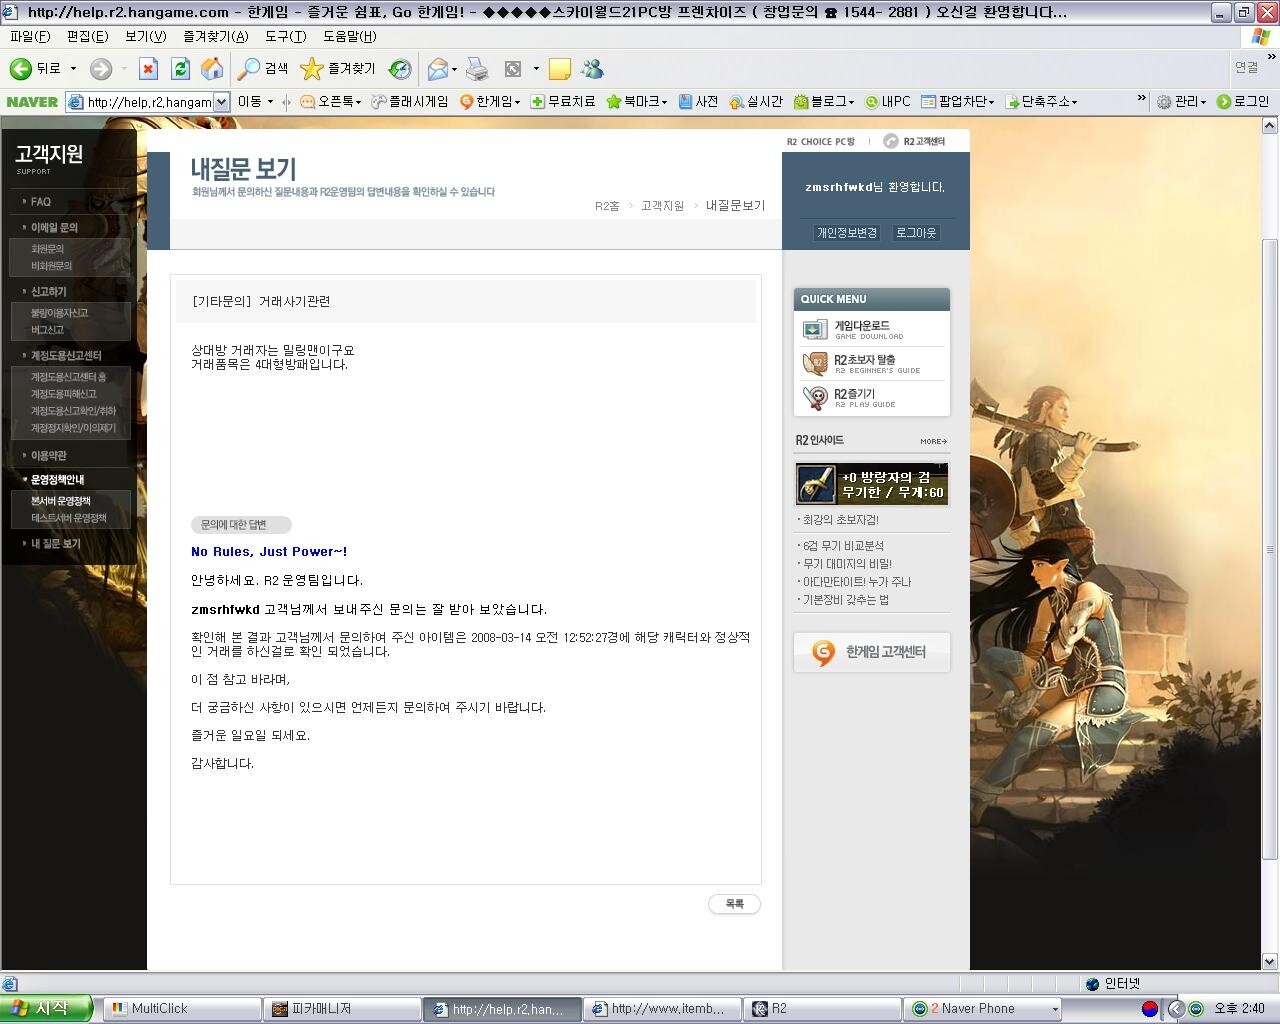Click R2초보자 탈출 guide in Quick Menu
1280x1024 pixels.
coord(872,363)
